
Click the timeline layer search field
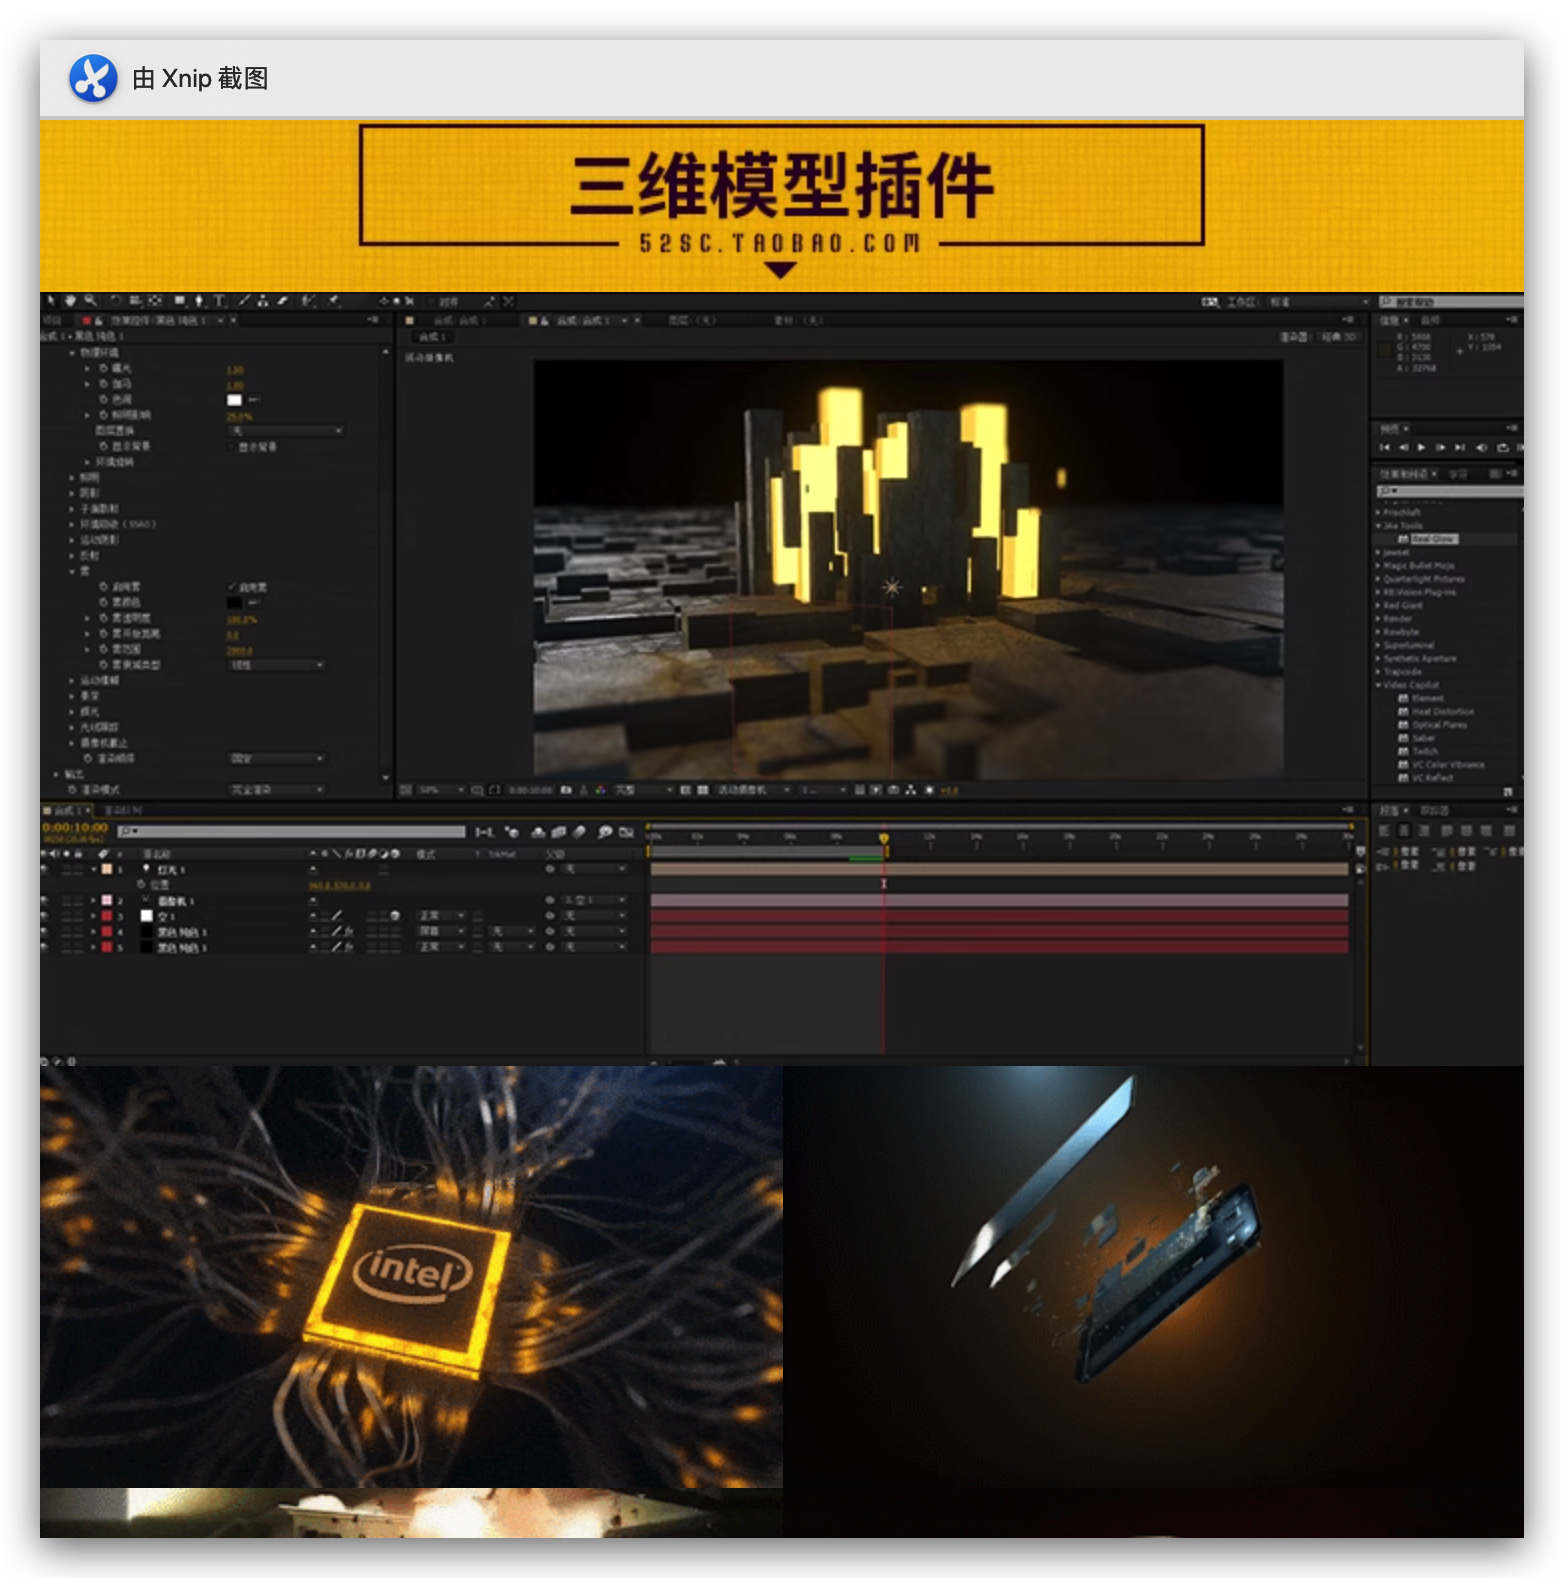(291, 832)
